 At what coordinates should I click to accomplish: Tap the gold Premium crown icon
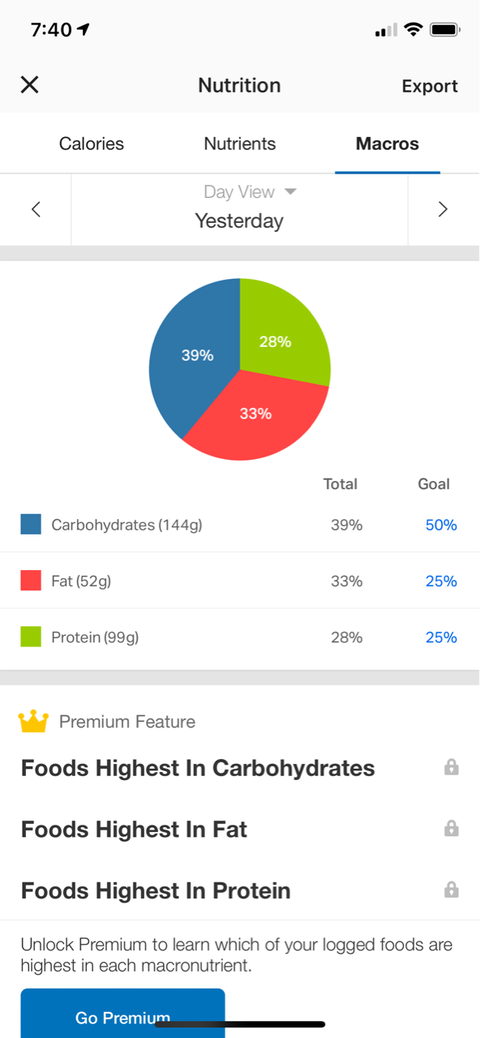point(33,722)
